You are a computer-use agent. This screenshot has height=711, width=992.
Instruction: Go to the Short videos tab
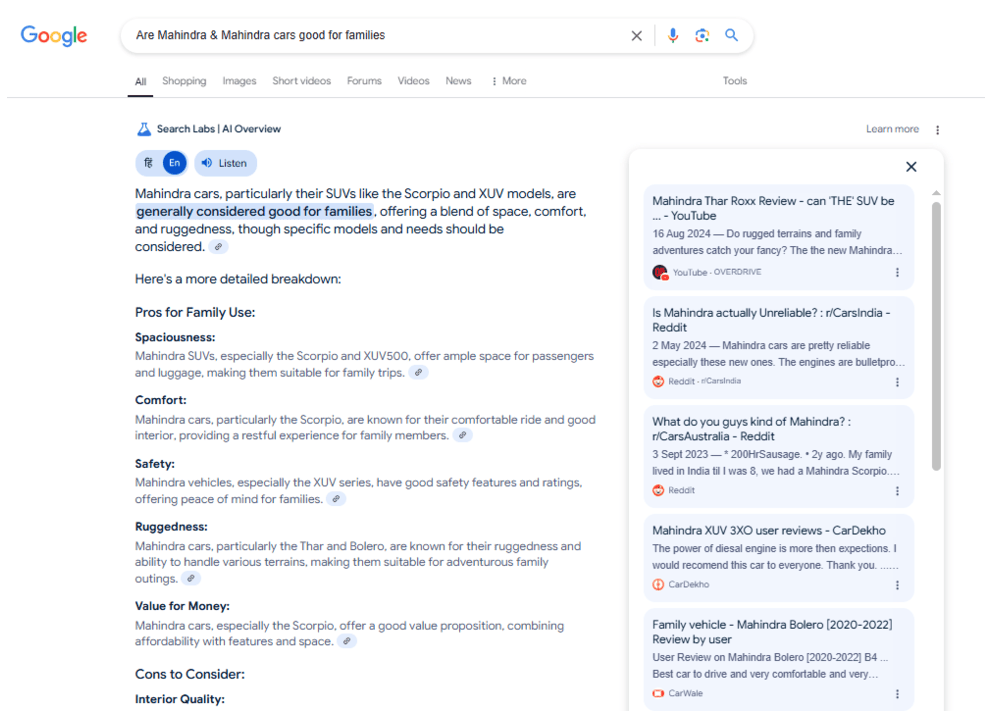(x=301, y=81)
